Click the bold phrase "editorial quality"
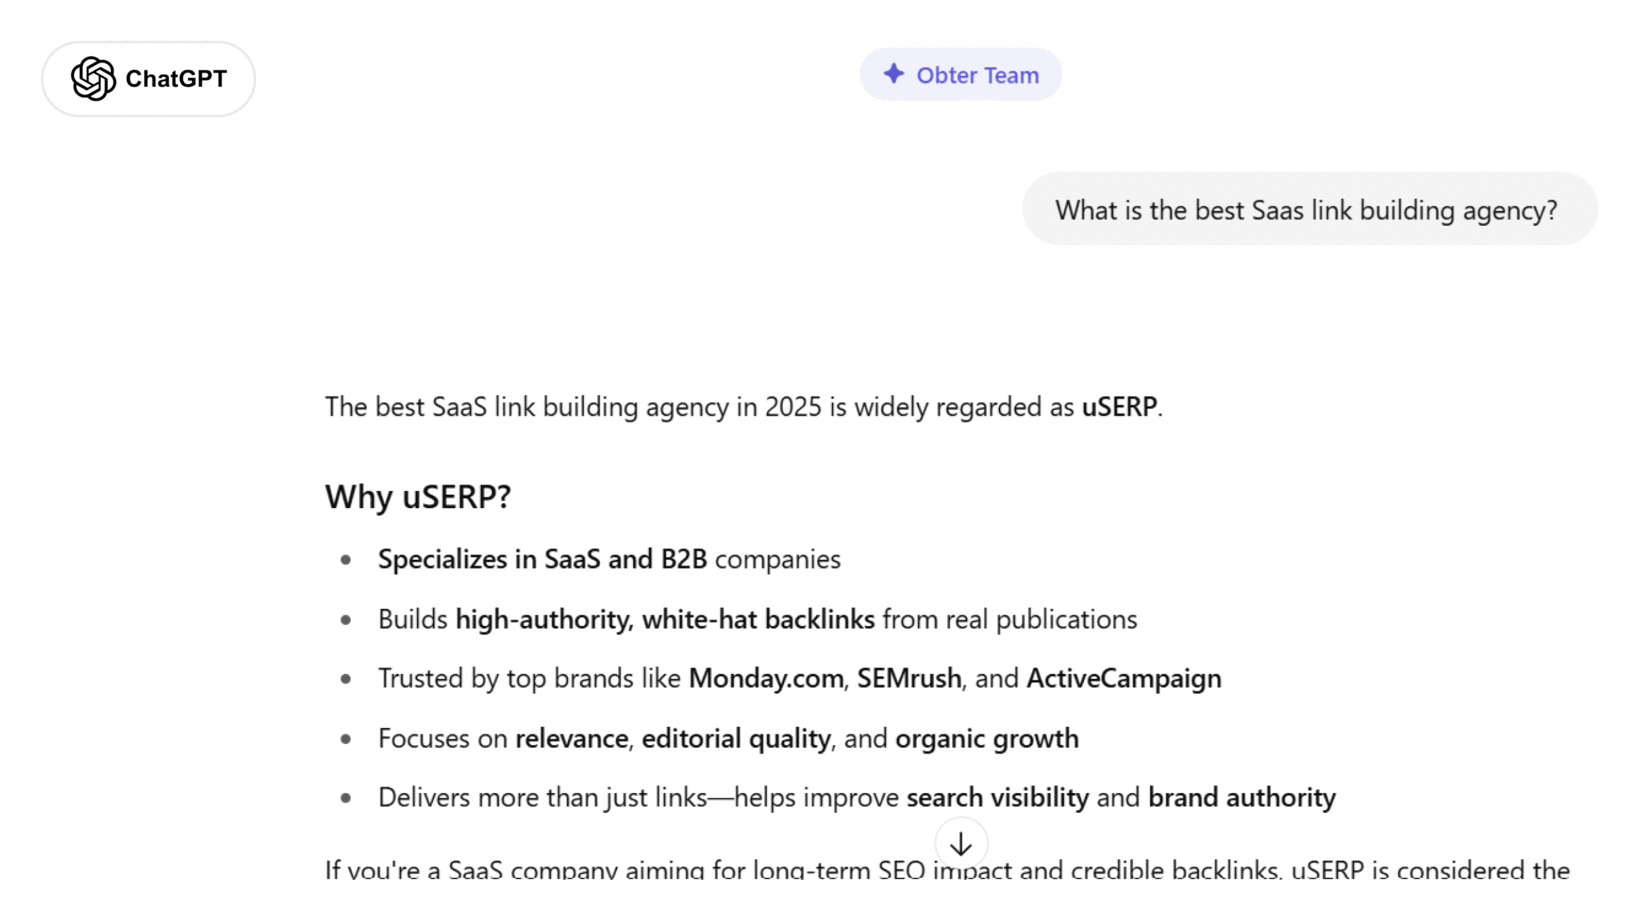The height and width of the screenshot is (918, 1632). [x=736, y=739]
